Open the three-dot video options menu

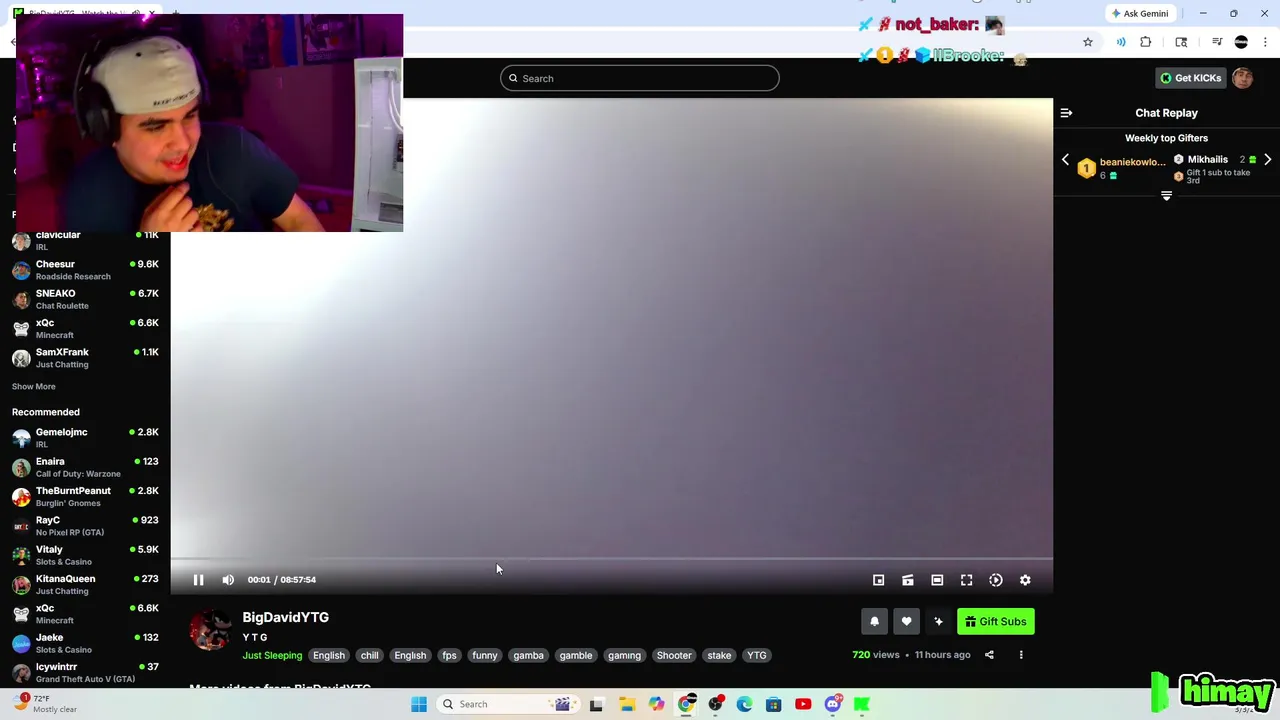click(1021, 655)
